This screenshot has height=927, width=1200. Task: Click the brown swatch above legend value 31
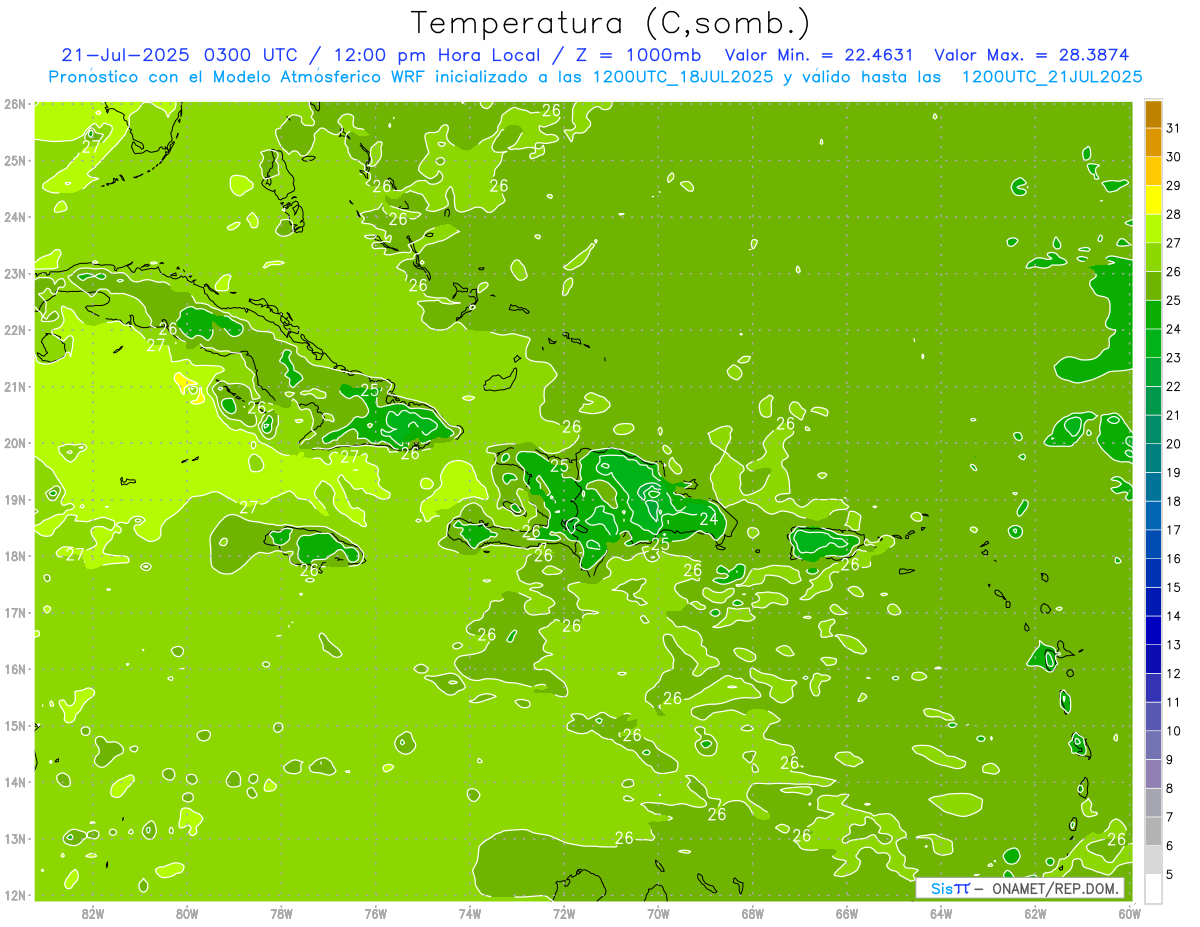1153,114
